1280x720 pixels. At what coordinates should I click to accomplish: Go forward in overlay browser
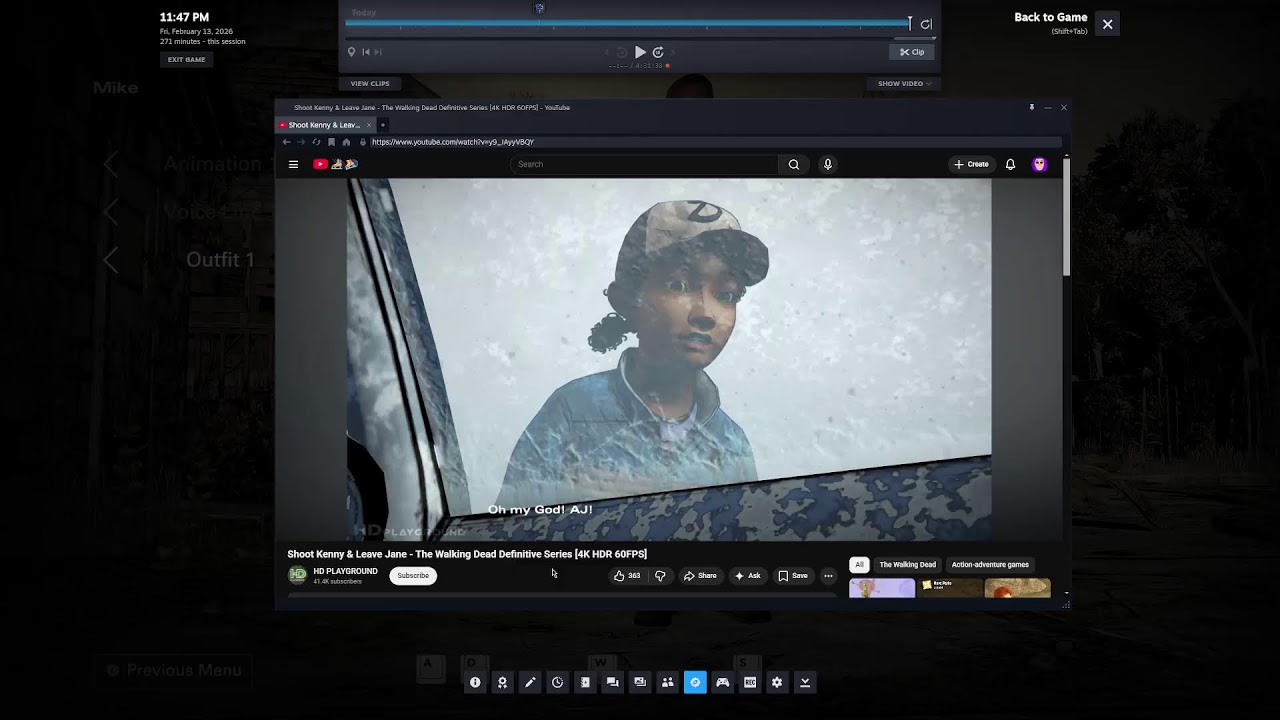click(x=301, y=142)
